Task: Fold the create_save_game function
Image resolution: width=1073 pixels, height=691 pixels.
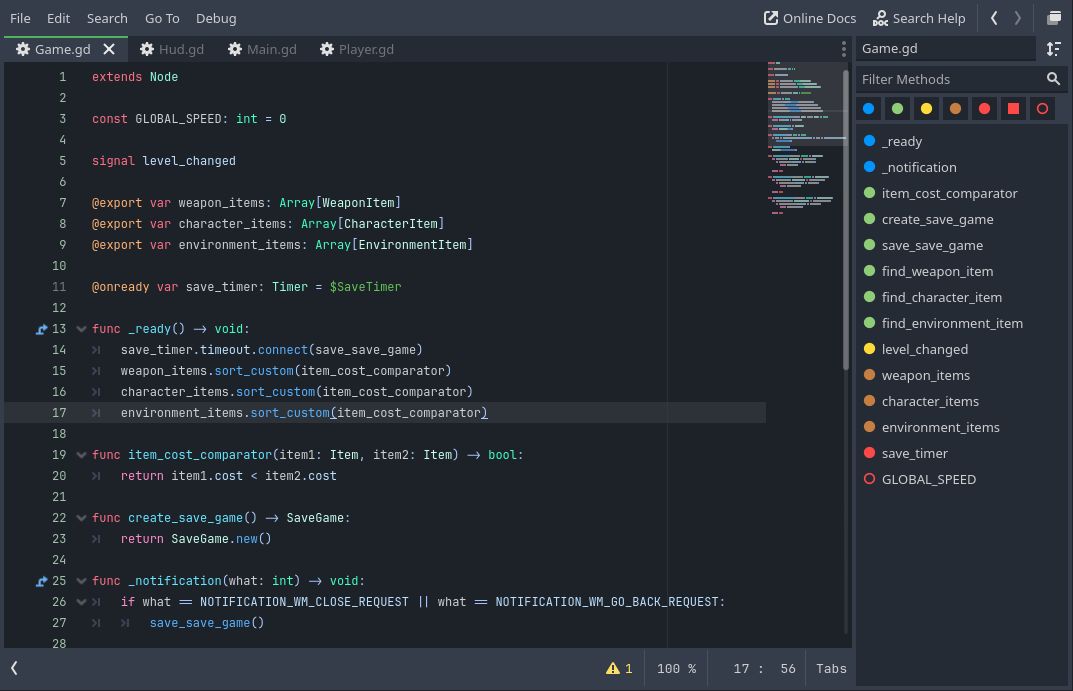Action: pyautogui.click(x=82, y=518)
